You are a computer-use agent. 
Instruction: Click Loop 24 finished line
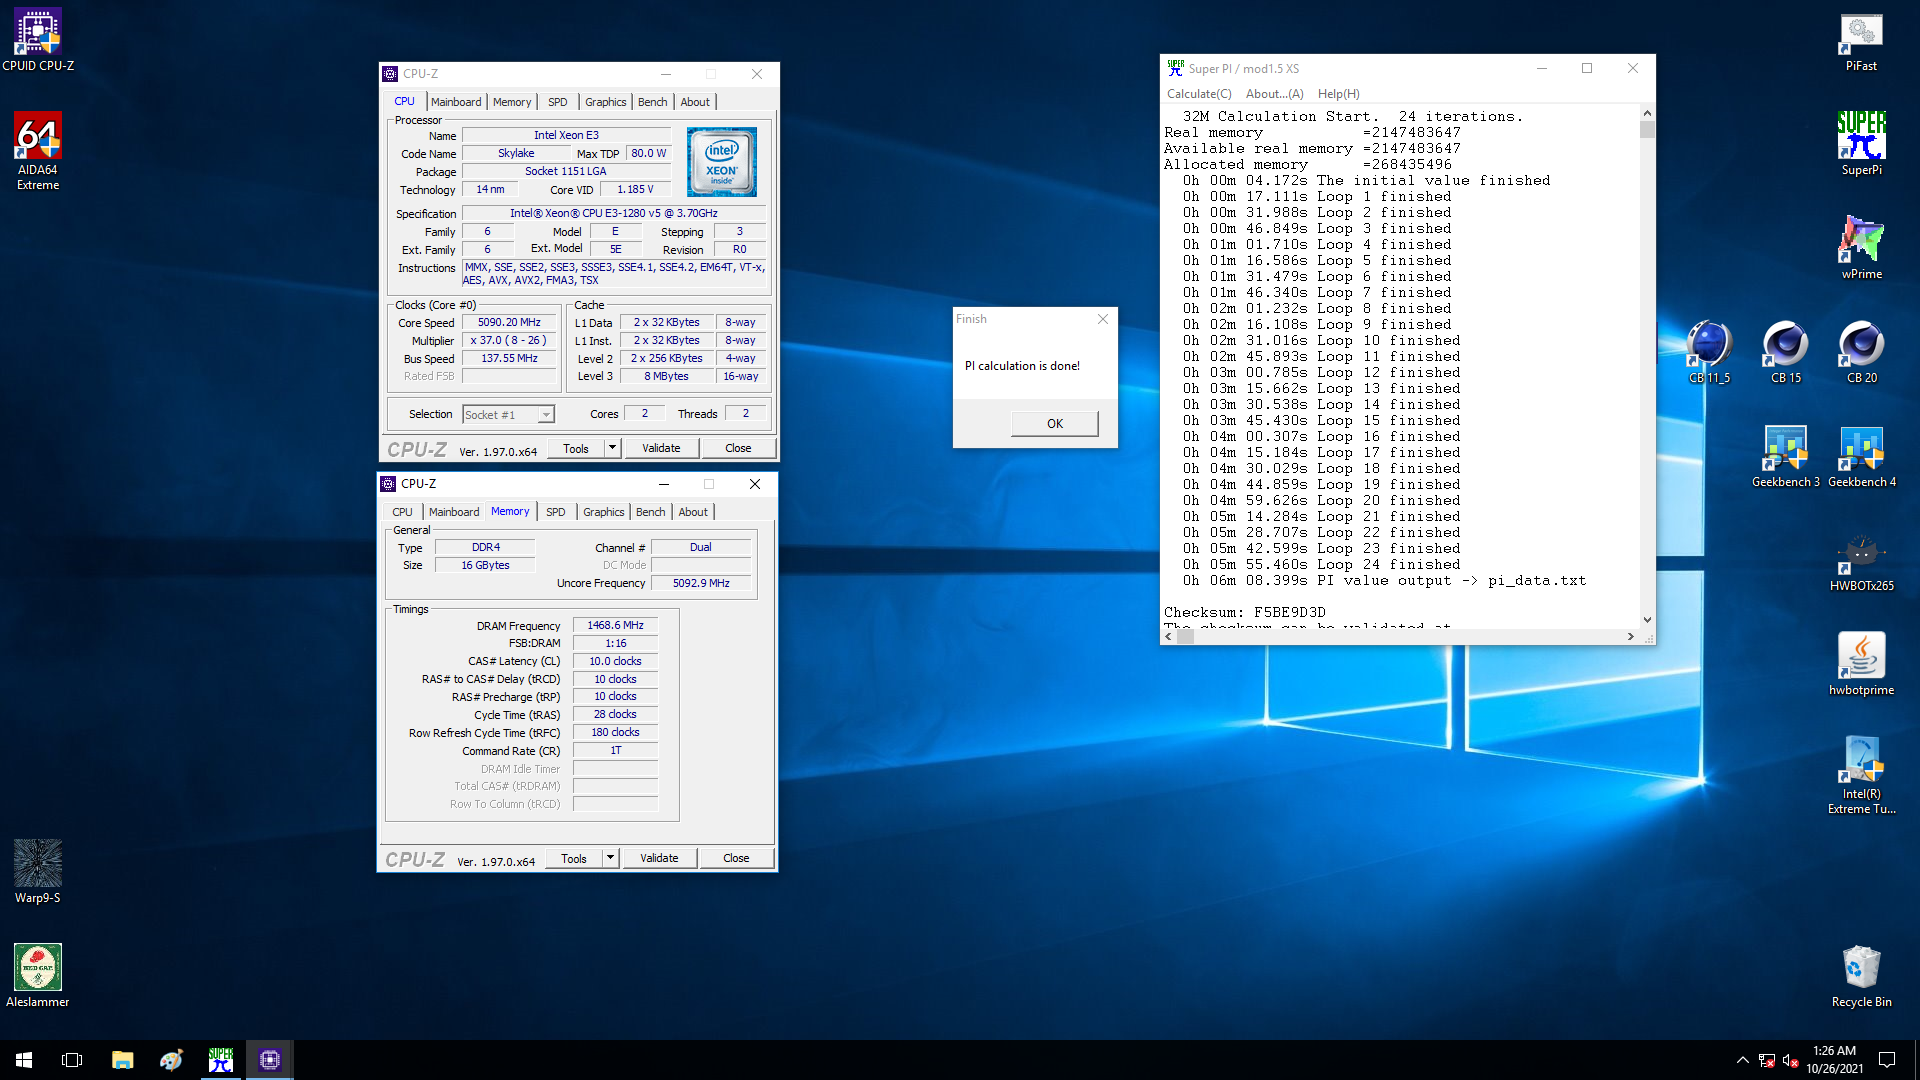coord(1321,564)
